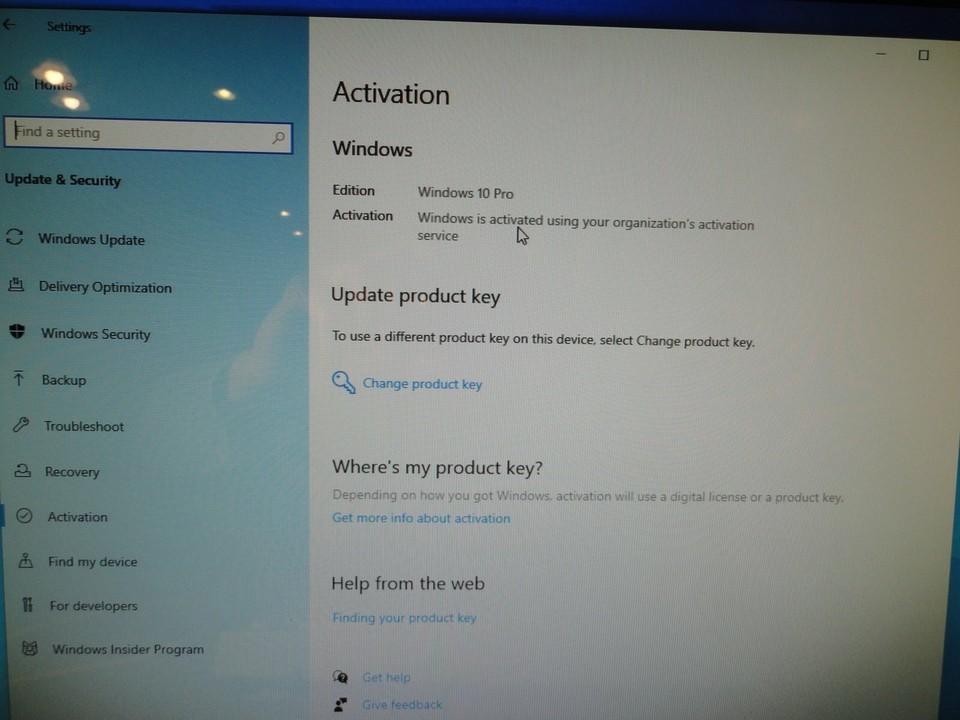Click the Change product key icon
This screenshot has height=720, width=960.
tap(343, 383)
